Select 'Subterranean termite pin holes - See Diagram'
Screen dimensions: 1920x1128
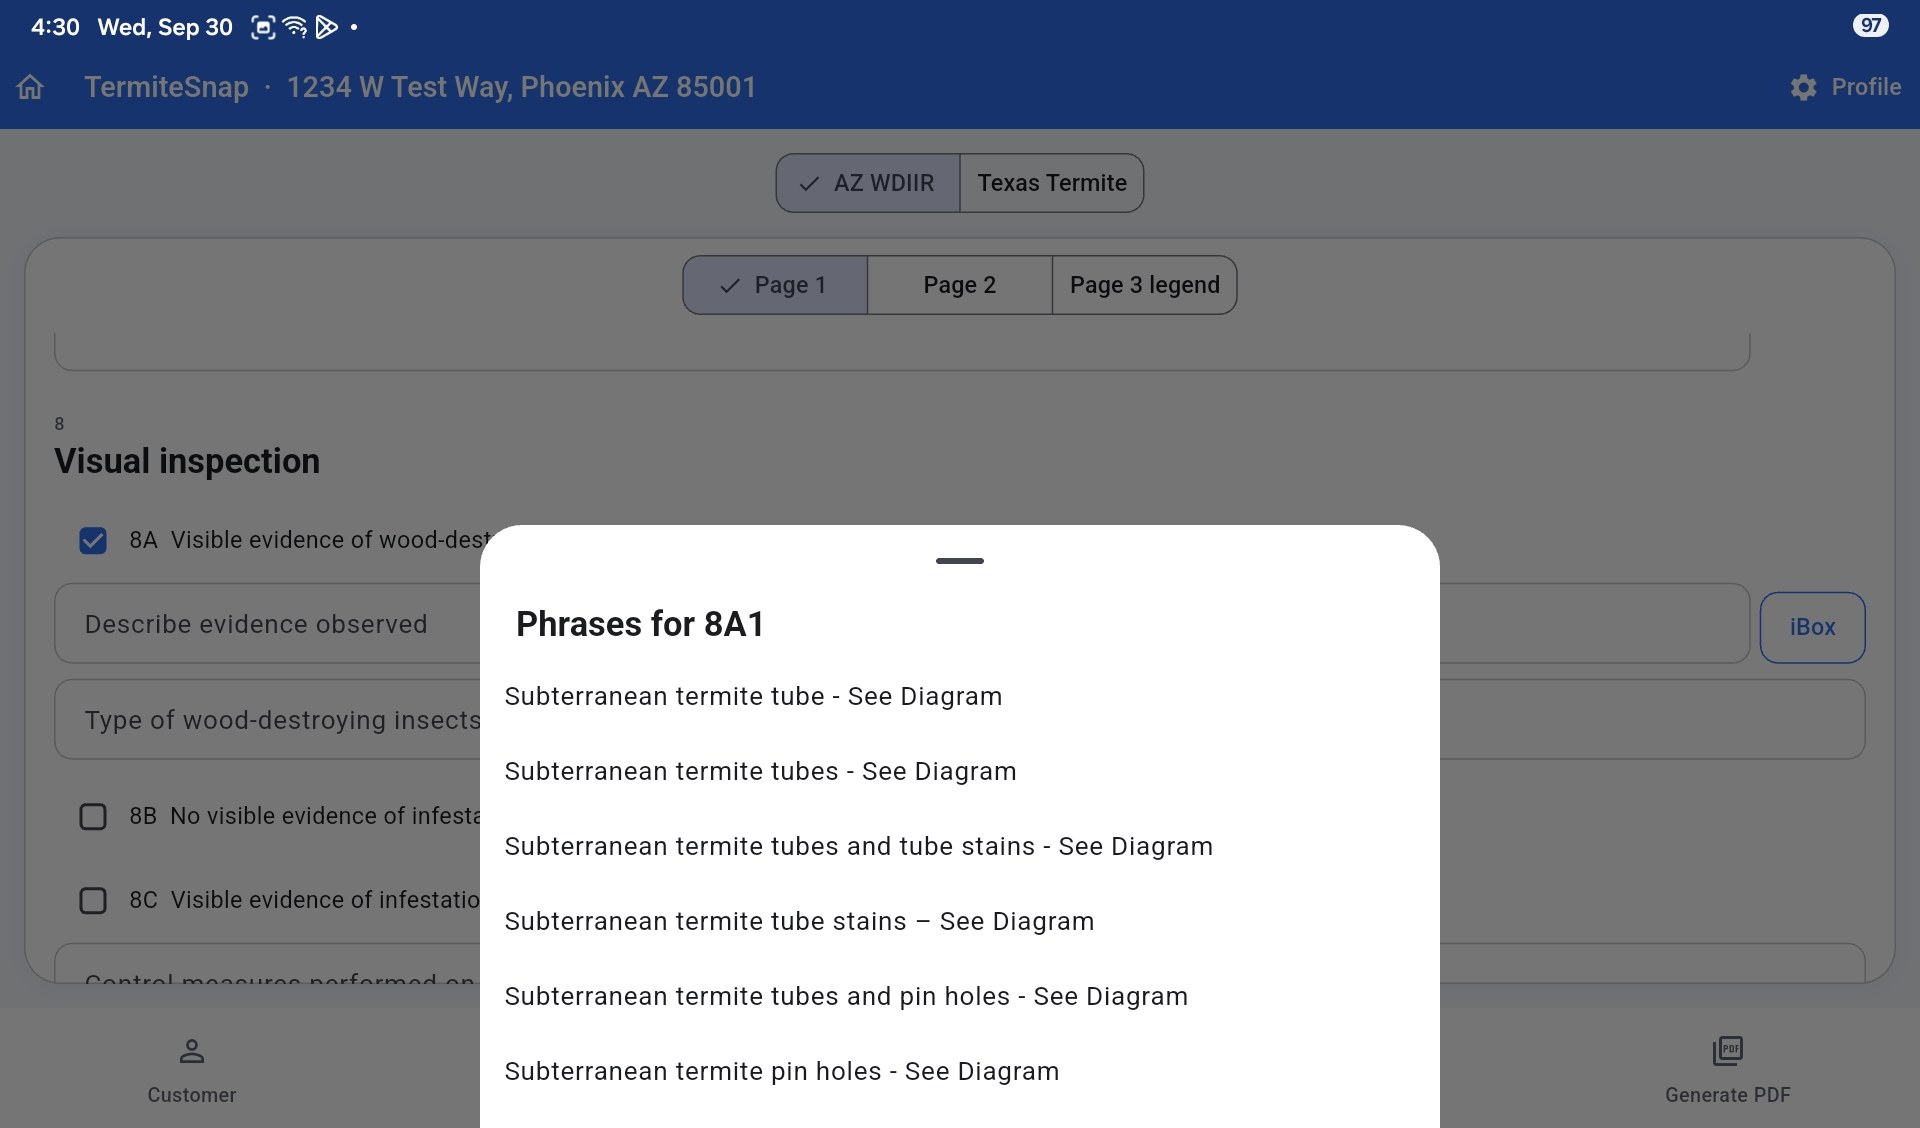pos(960,1071)
